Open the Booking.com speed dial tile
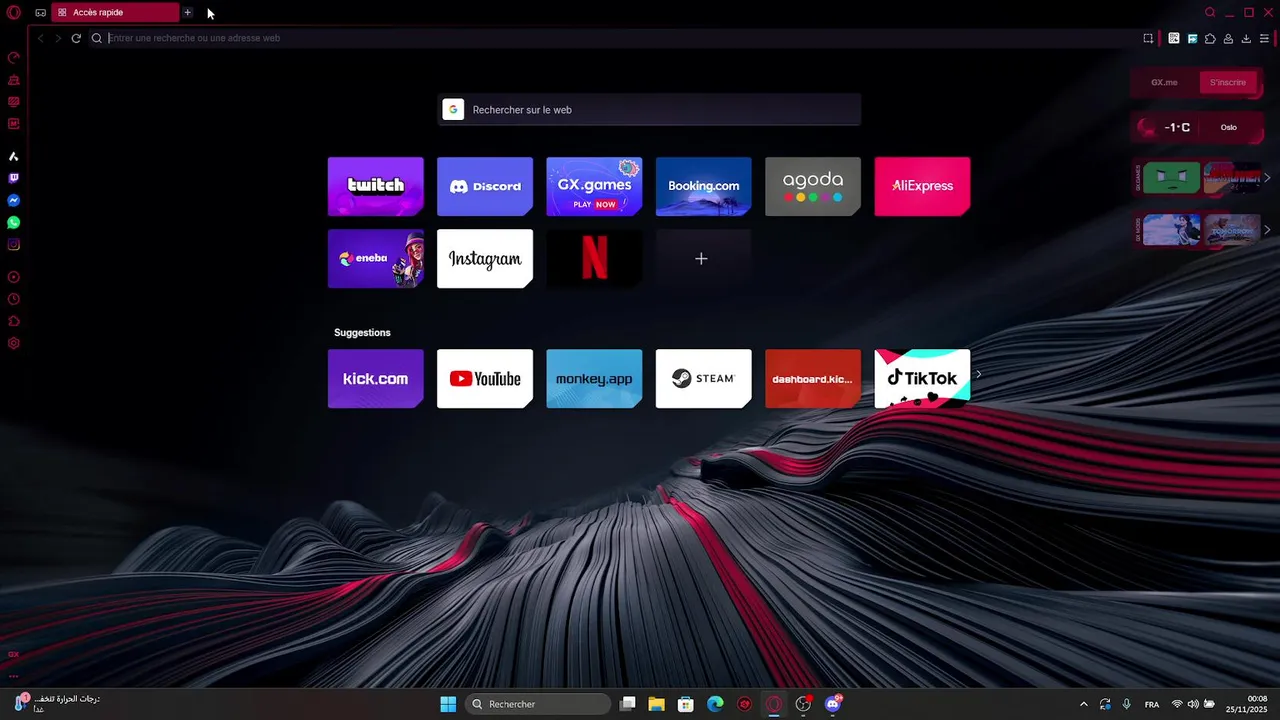 tap(704, 186)
